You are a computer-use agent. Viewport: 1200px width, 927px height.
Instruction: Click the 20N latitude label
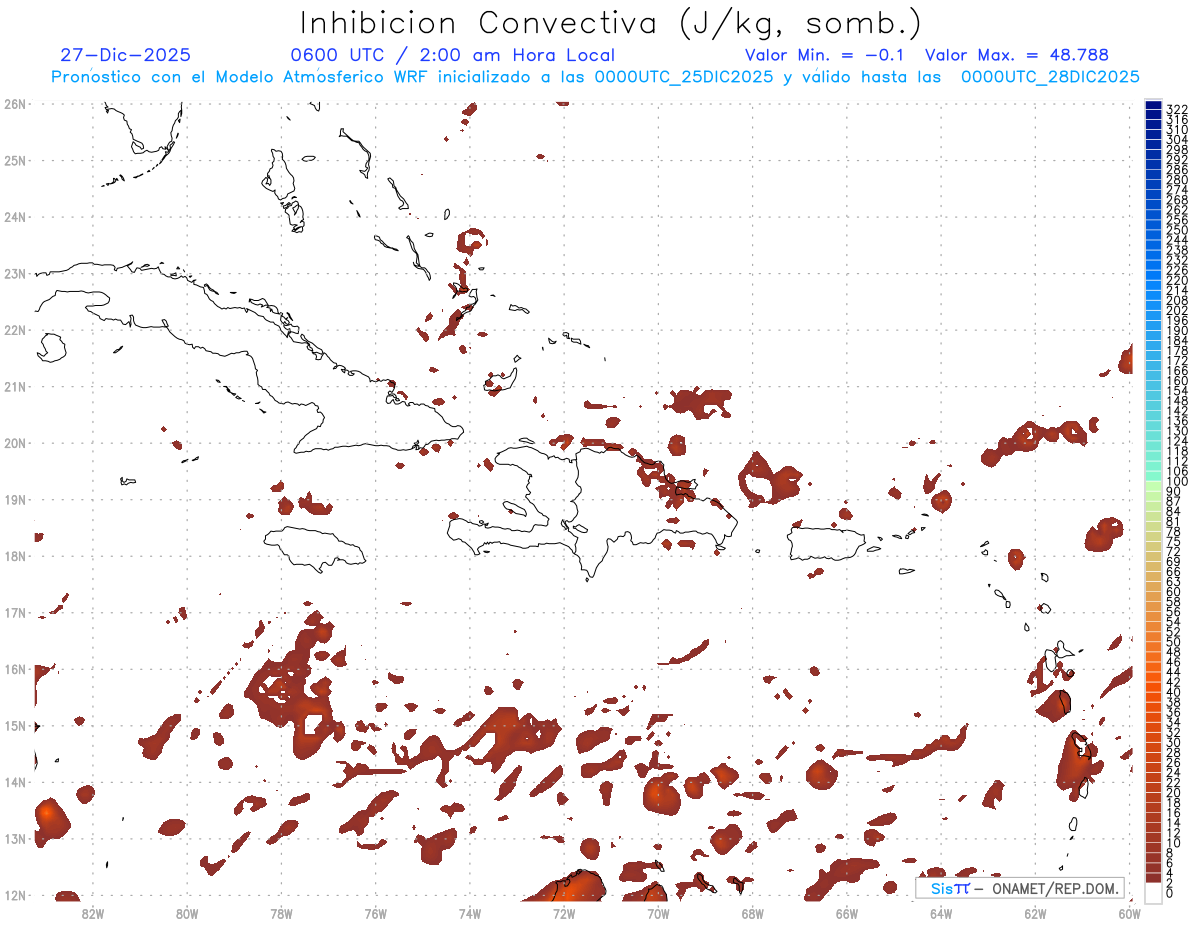[x=15, y=443]
